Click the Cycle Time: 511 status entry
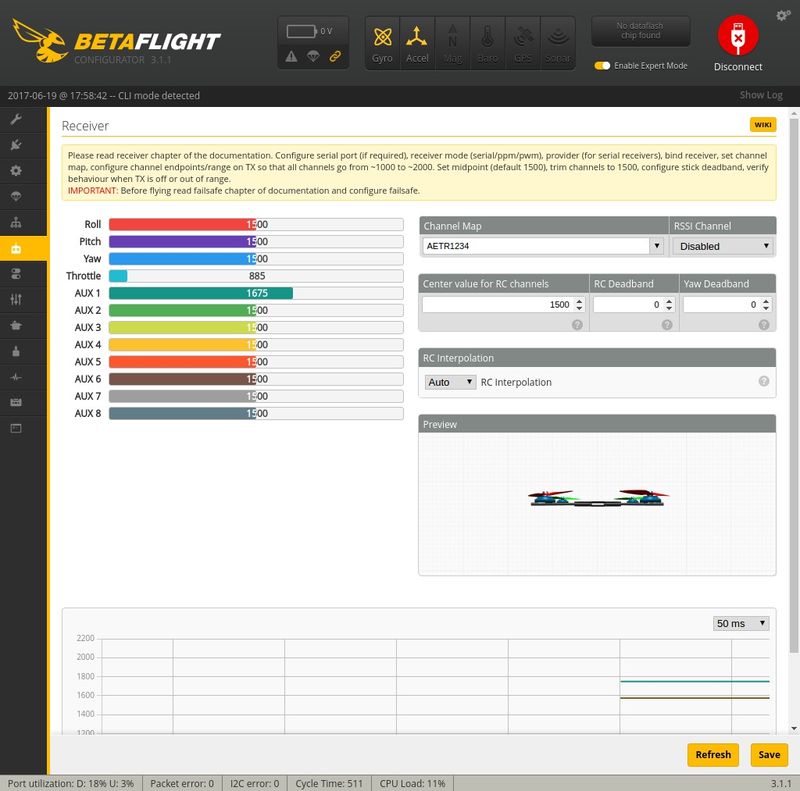 tap(329, 783)
